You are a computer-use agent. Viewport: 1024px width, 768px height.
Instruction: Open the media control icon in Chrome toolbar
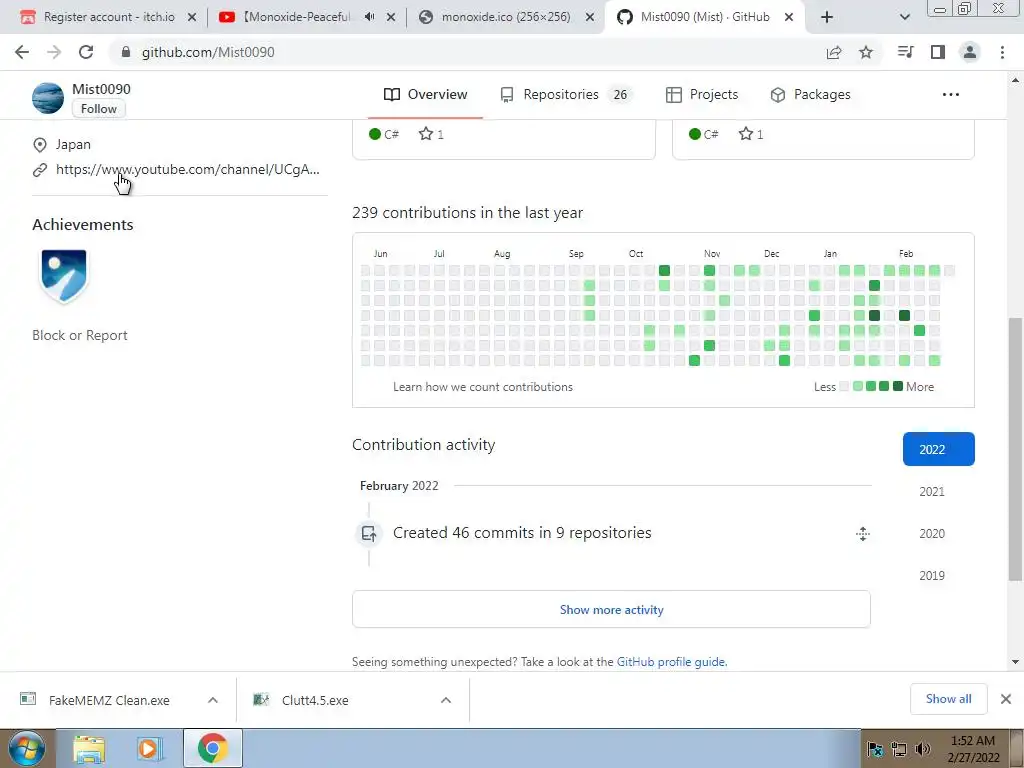906,52
